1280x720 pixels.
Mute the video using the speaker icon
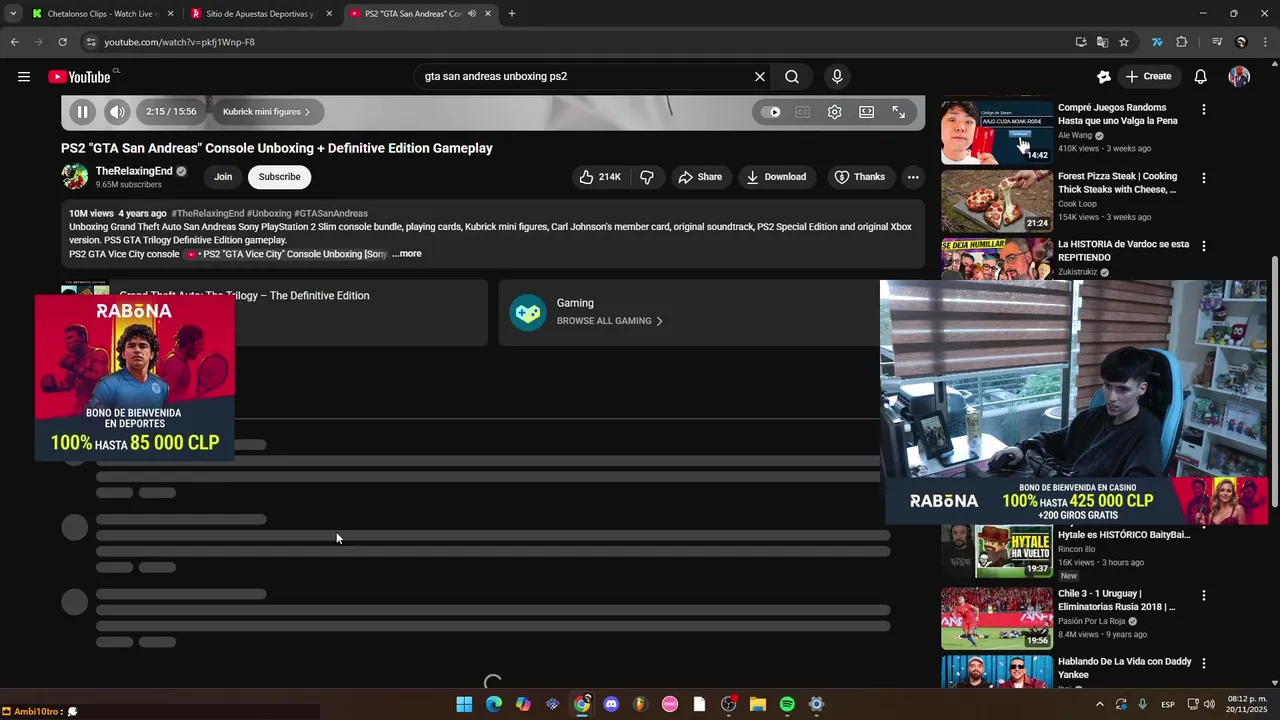click(117, 112)
